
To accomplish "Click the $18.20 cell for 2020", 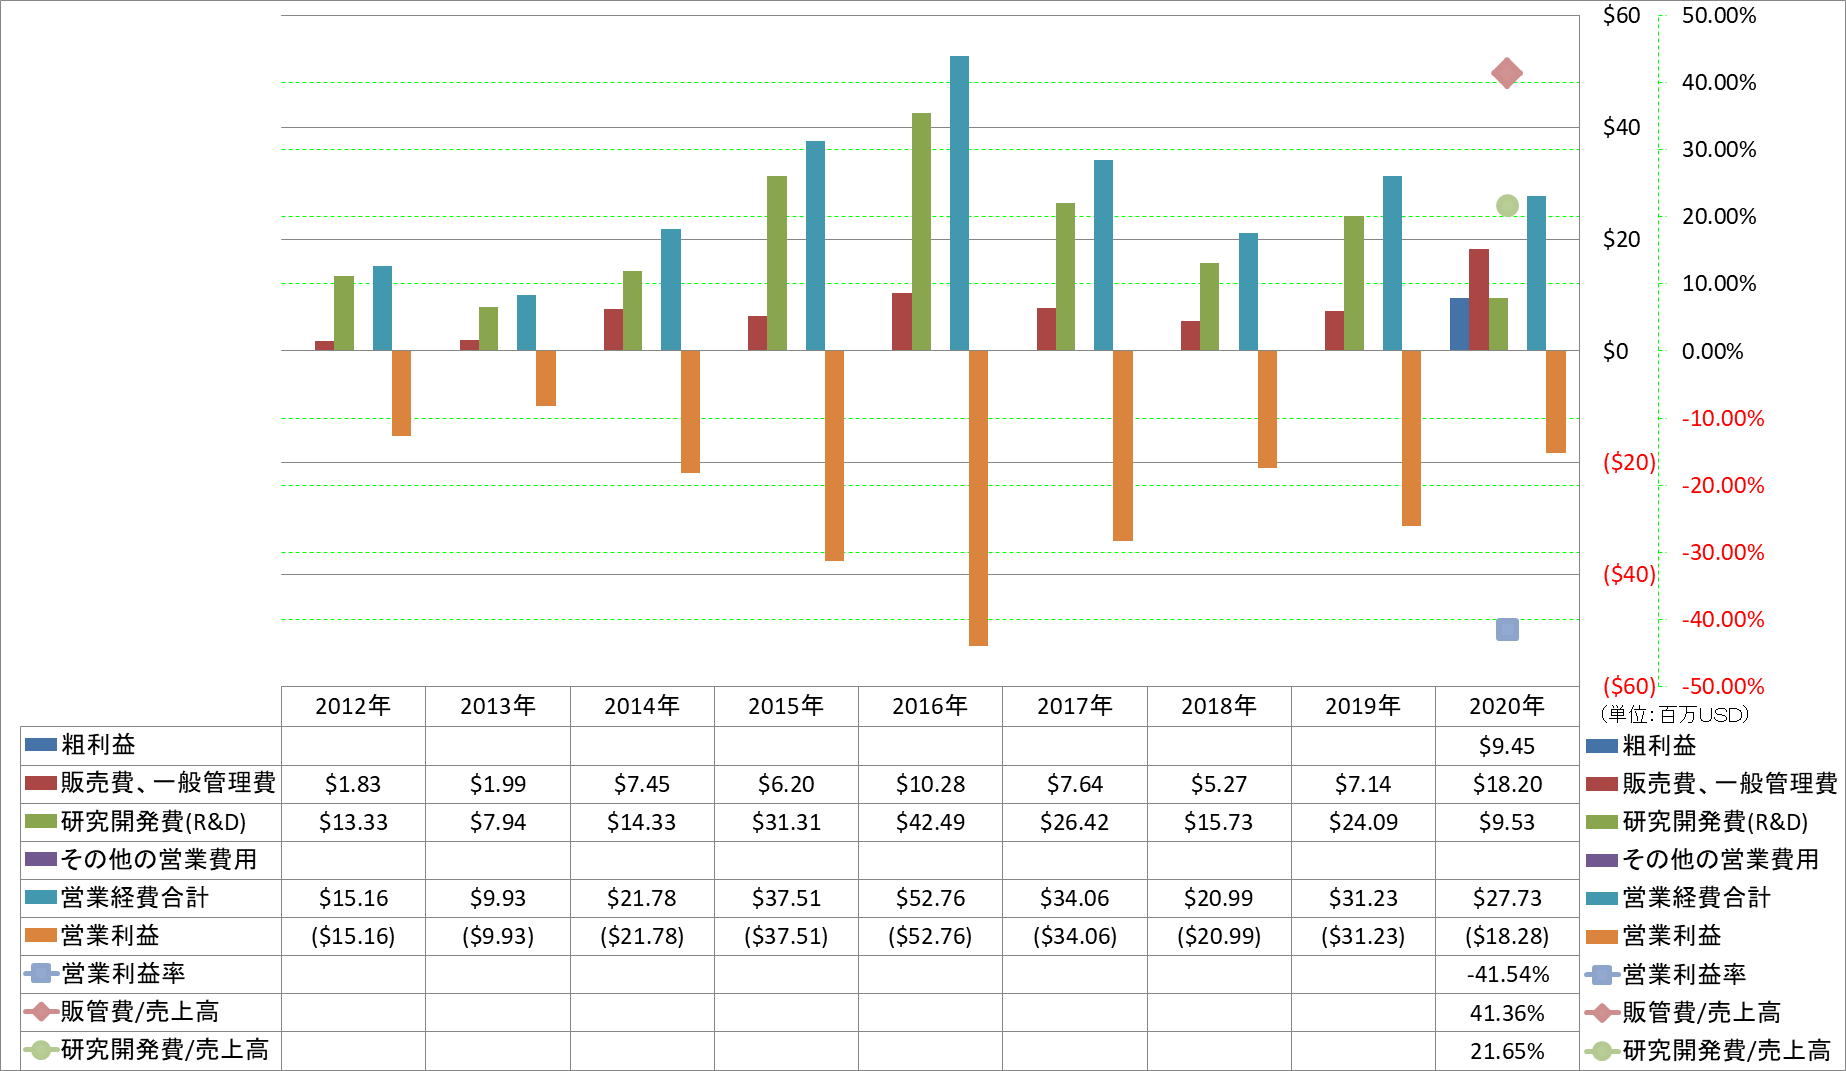I will click(x=1507, y=784).
